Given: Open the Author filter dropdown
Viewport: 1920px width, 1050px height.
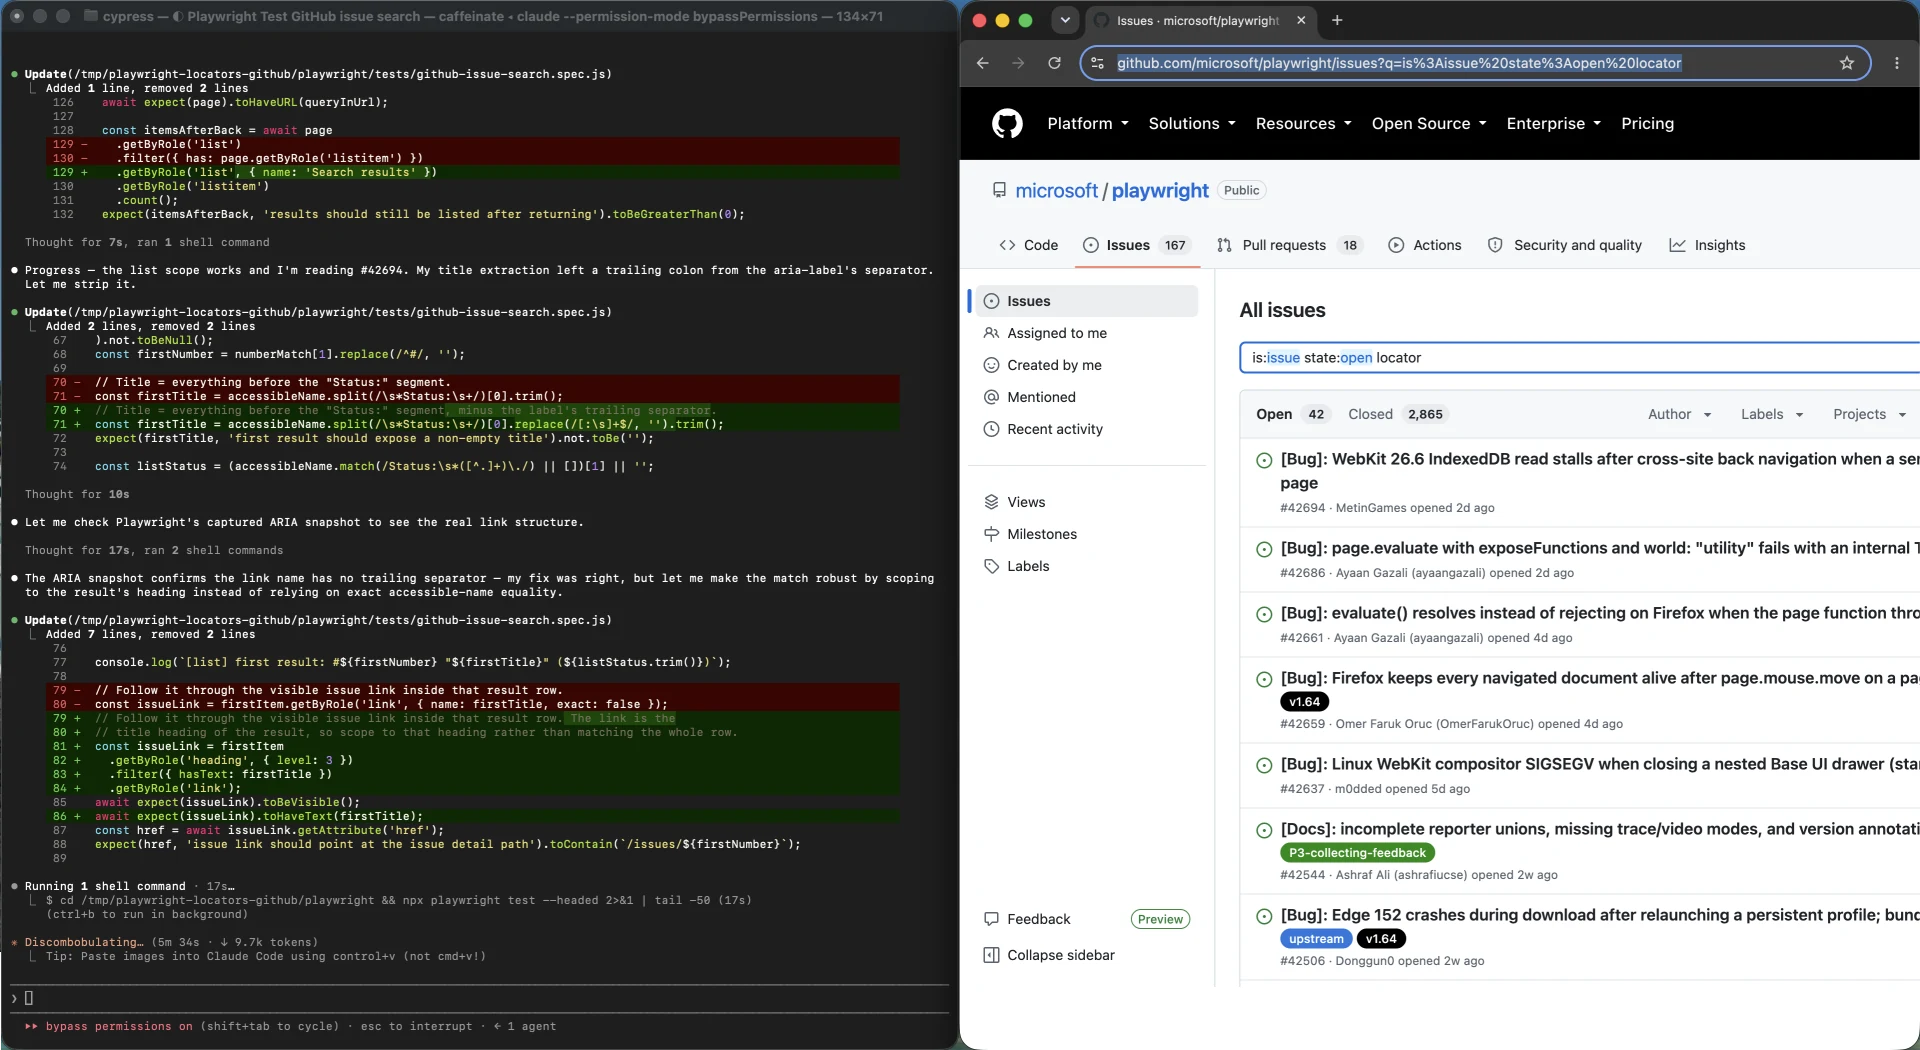Looking at the screenshot, I should tap(1679, 414).
